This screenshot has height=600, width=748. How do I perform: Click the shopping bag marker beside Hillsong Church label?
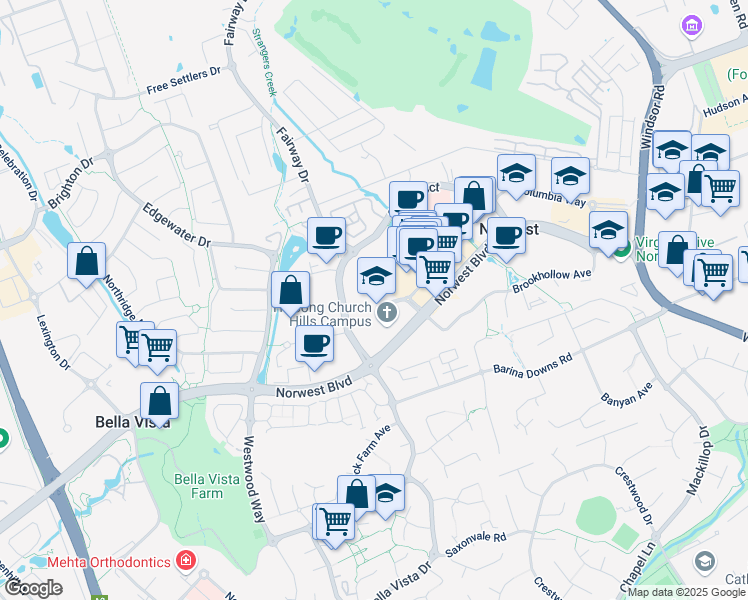tap(291, 294)
